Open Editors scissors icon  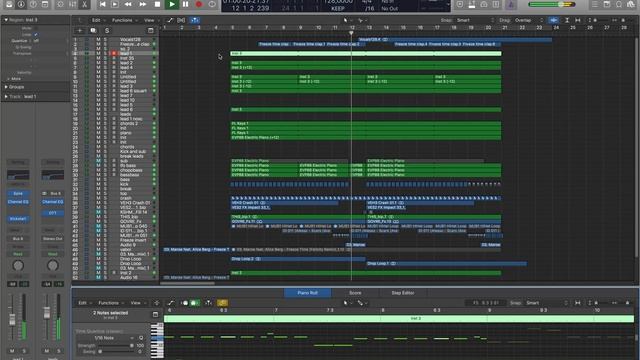84,4
